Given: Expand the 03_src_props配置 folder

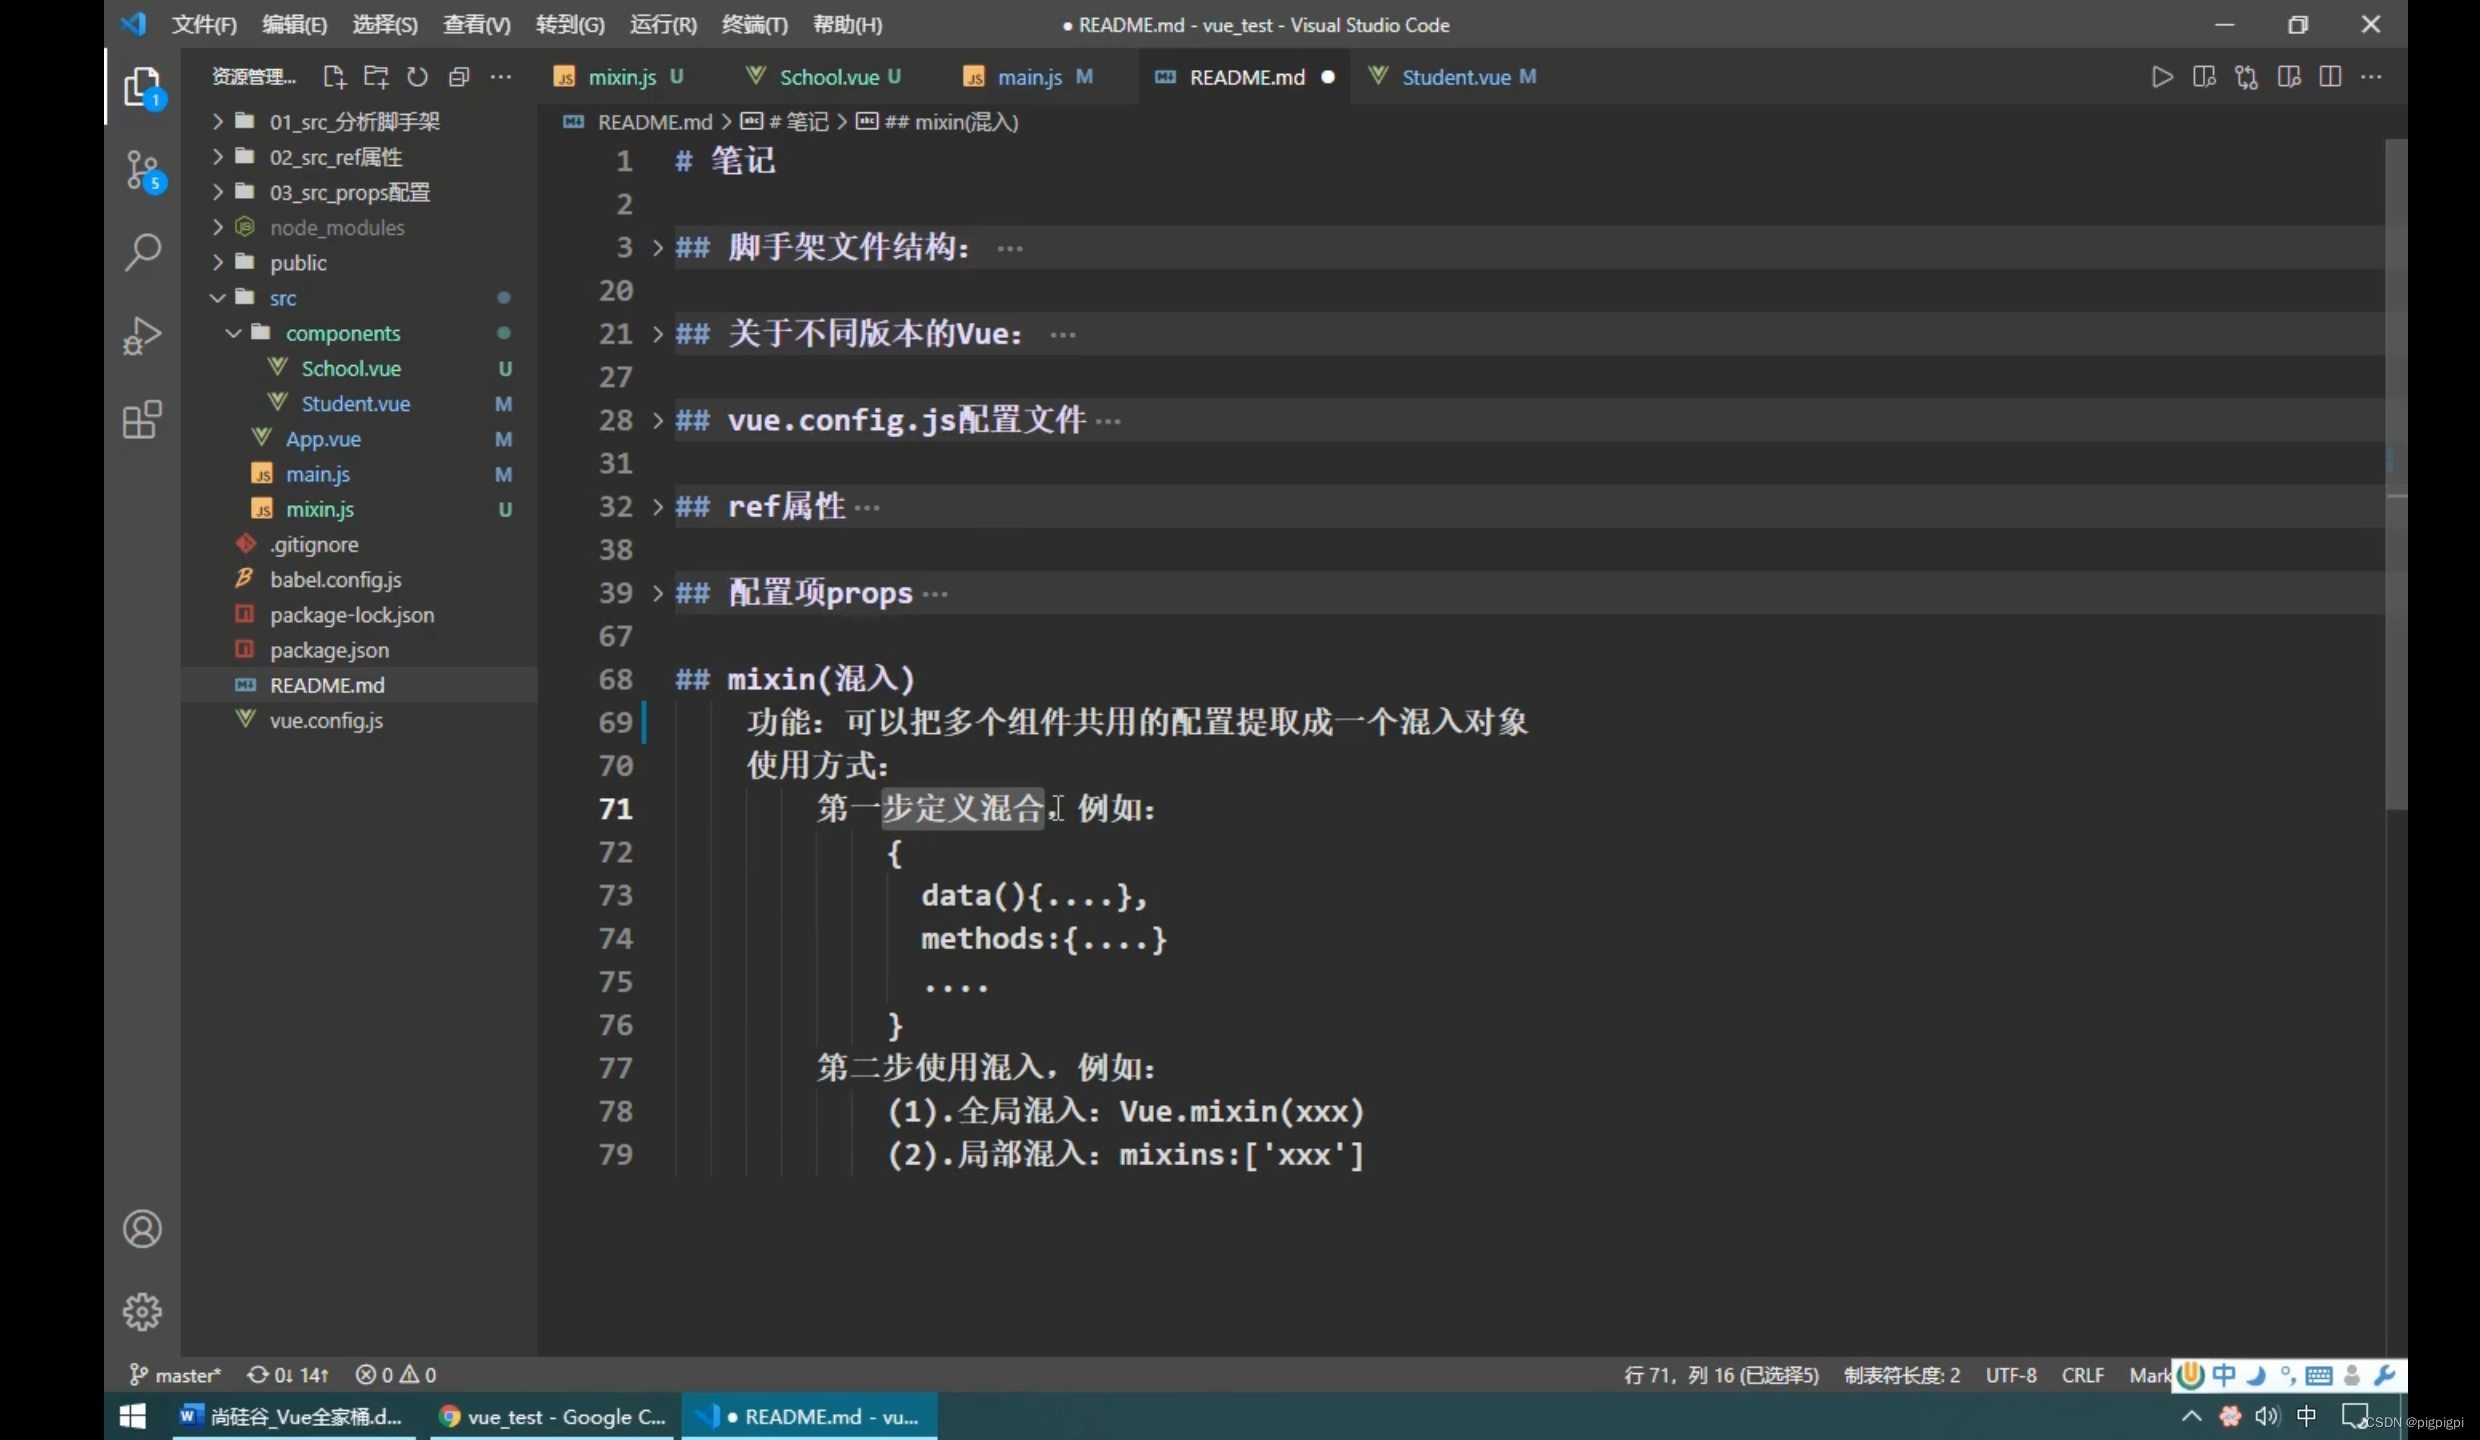Looking at the screenshot, I should [x=217, y=192].
